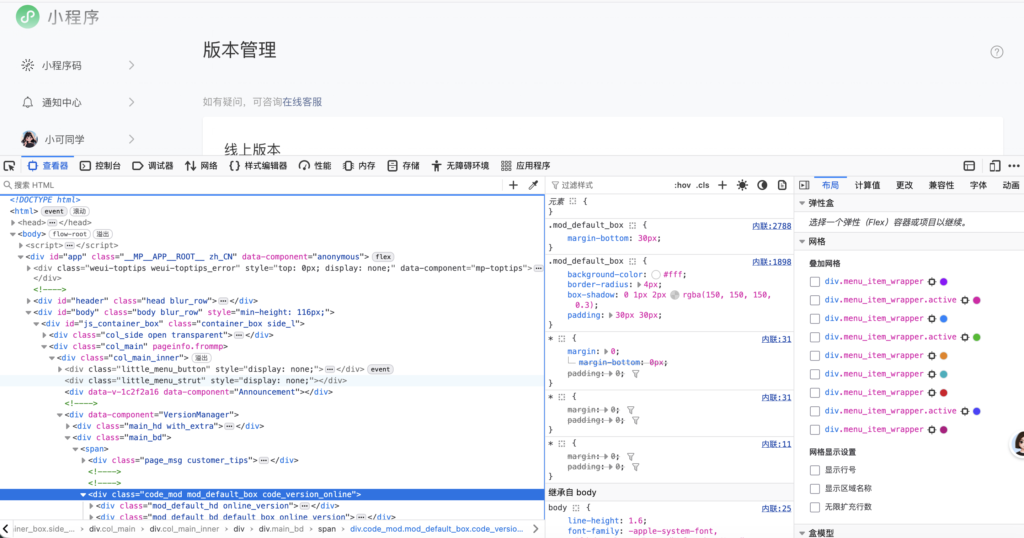This screenshot has height=538, width=1024.
Task: Add a new node with plus icon
Action: [x=513, y=185]
